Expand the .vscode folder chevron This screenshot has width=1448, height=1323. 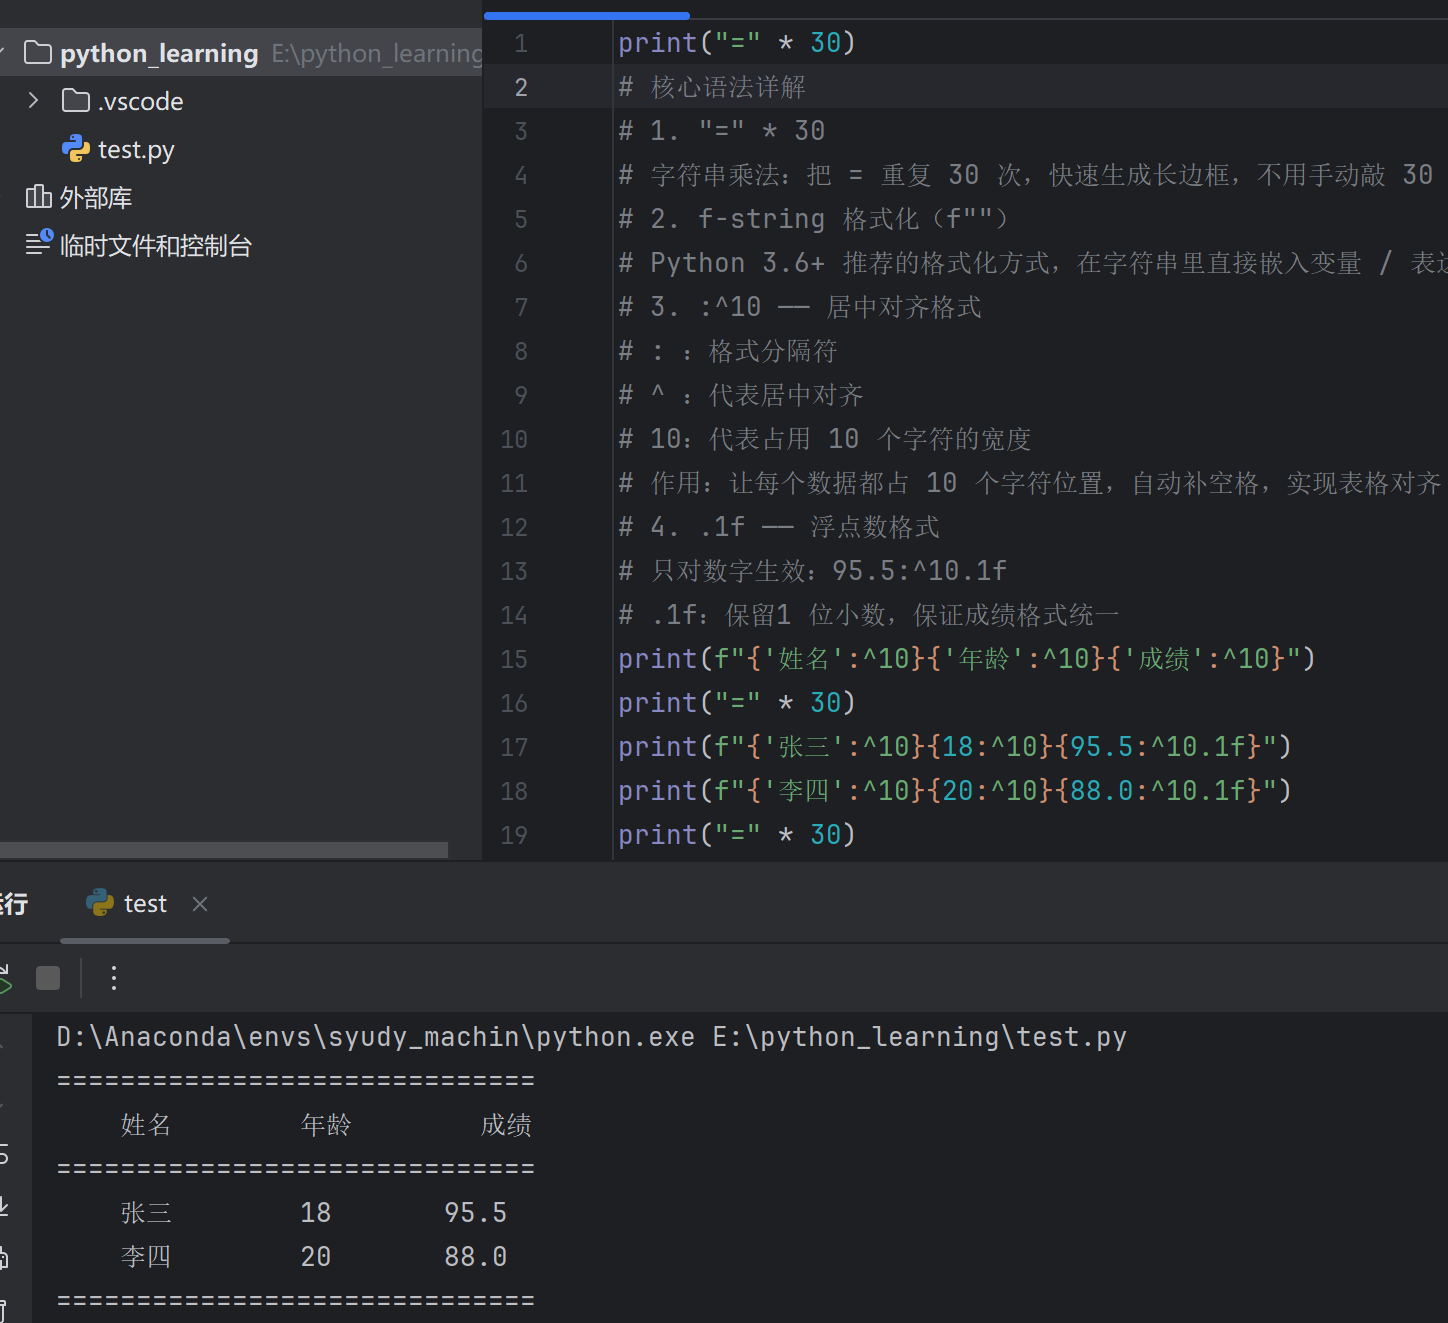click(x=33, y=101)
